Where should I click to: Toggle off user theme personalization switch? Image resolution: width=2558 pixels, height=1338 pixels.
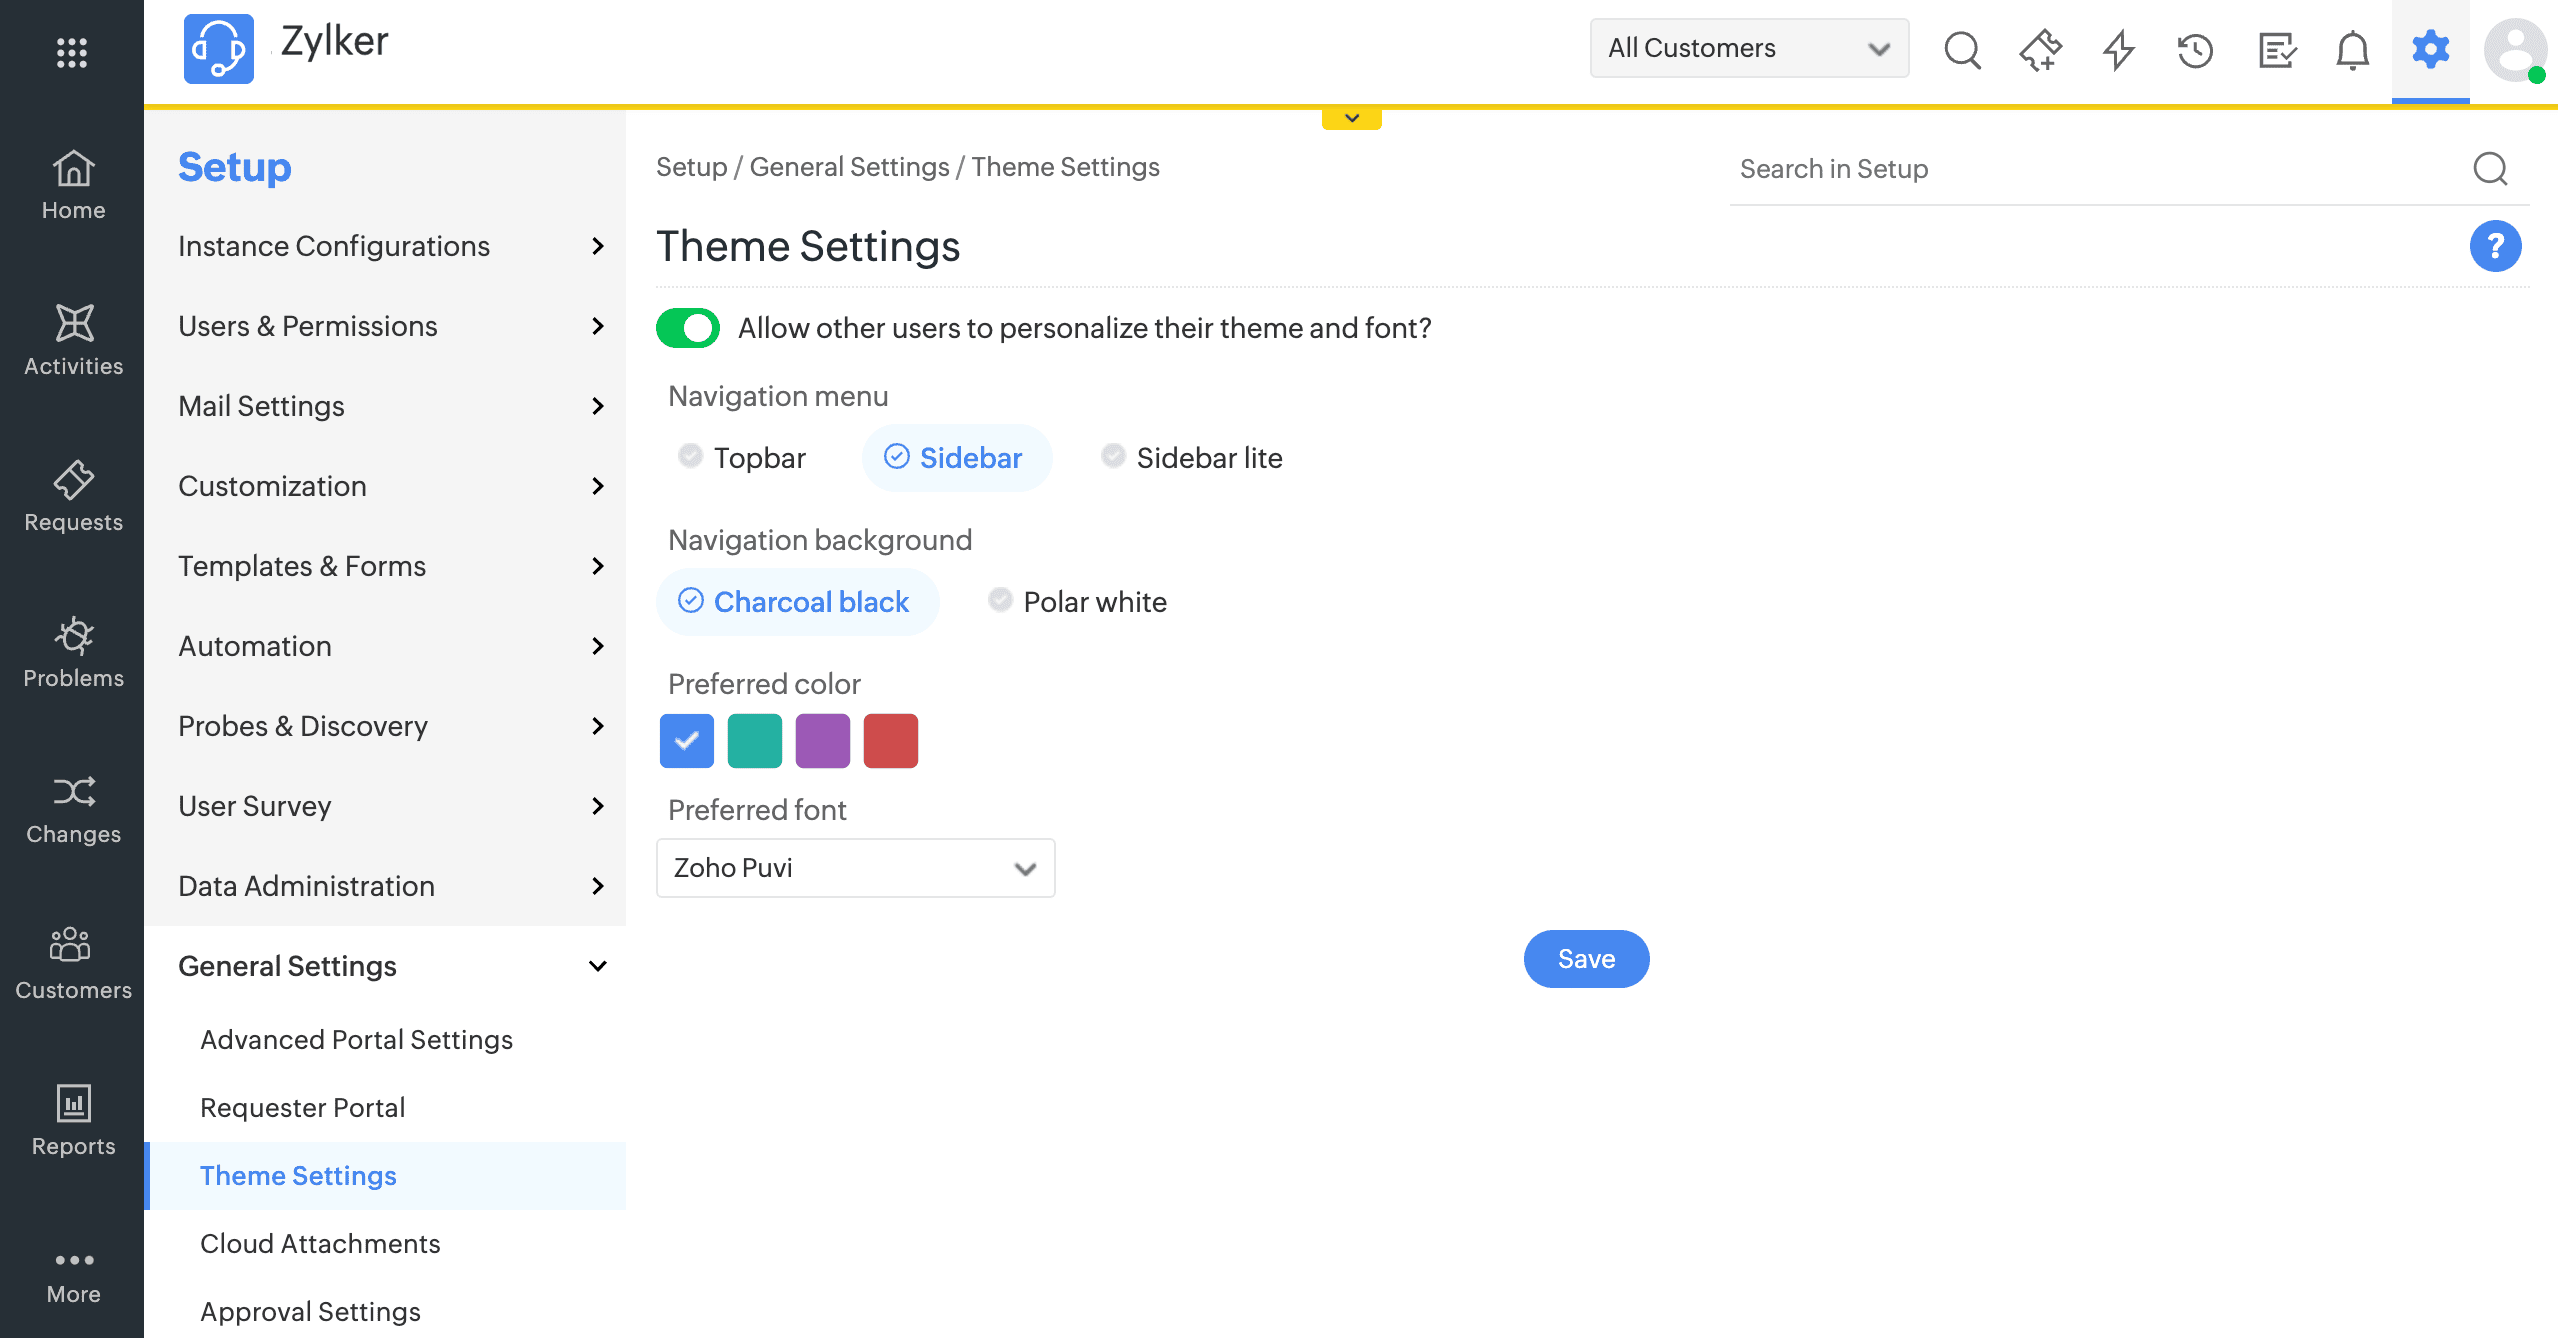688,328
